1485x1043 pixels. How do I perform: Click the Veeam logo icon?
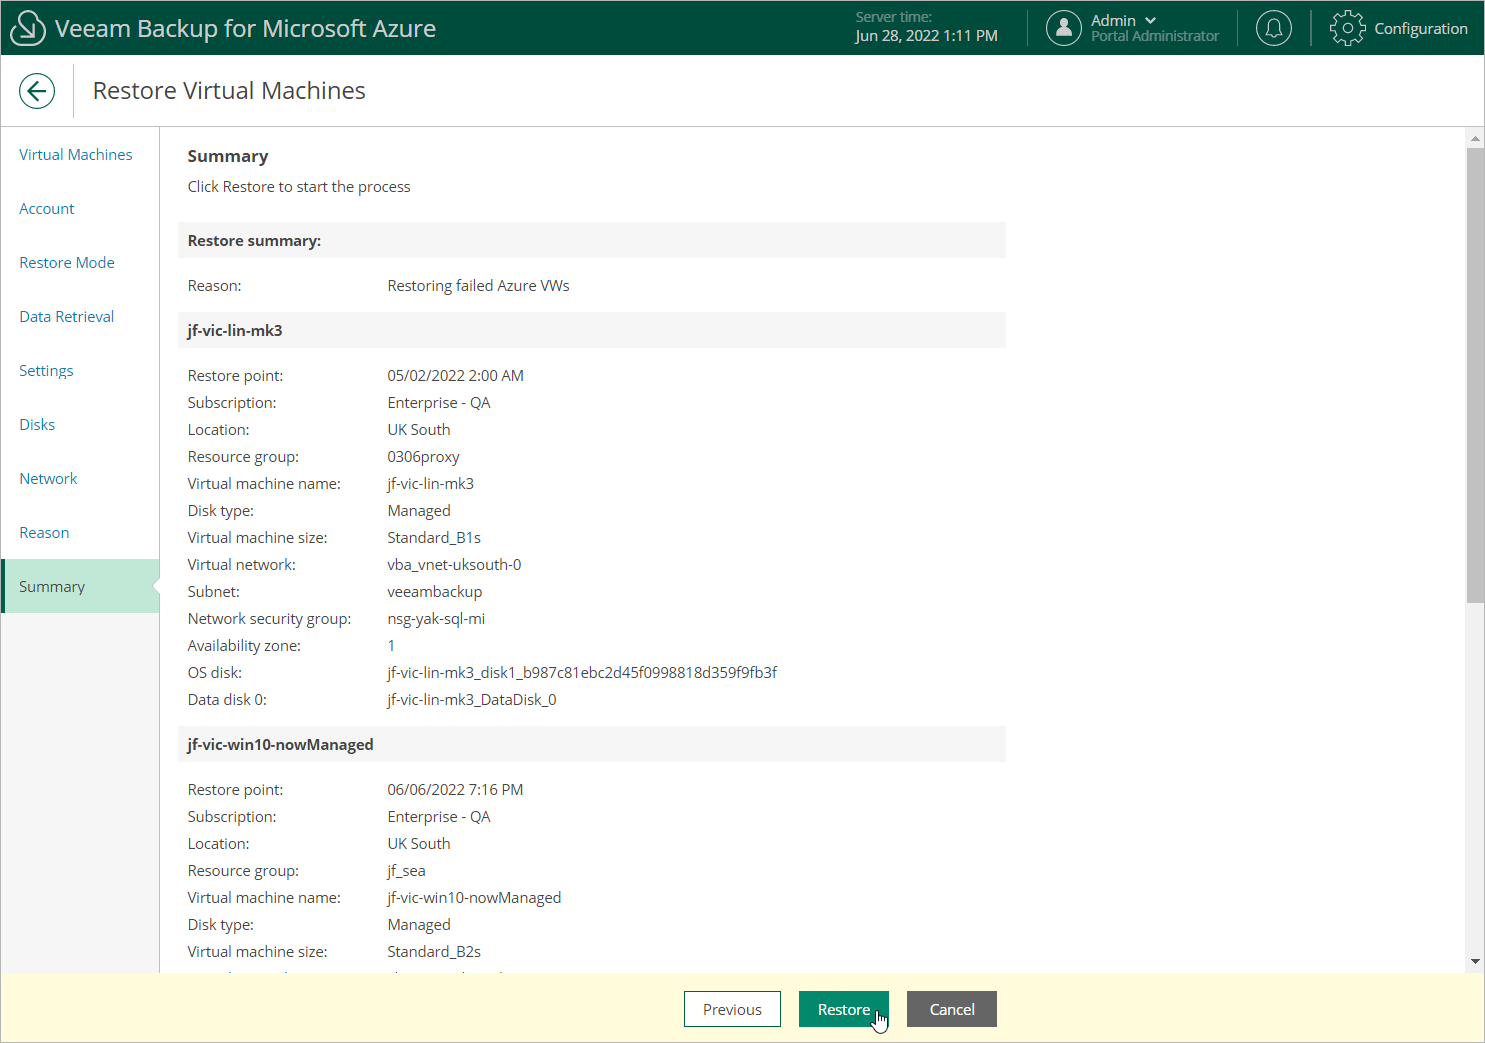[x=27, y=28]
